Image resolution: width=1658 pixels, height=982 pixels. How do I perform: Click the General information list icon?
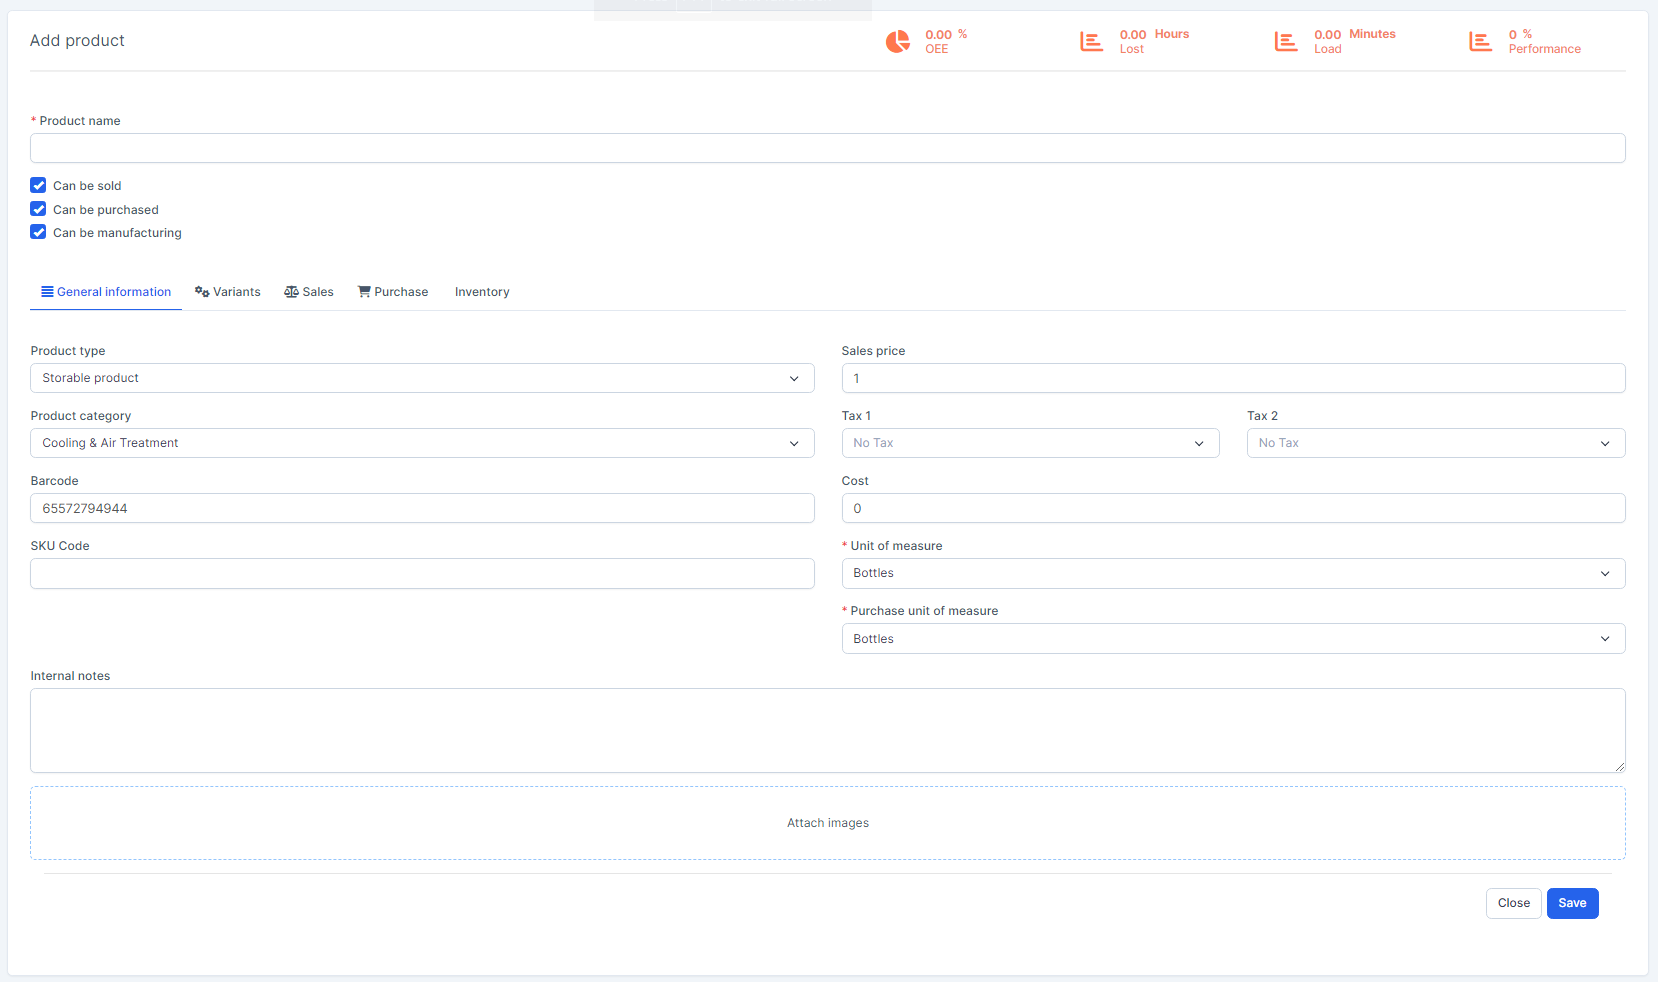(47, 292)
